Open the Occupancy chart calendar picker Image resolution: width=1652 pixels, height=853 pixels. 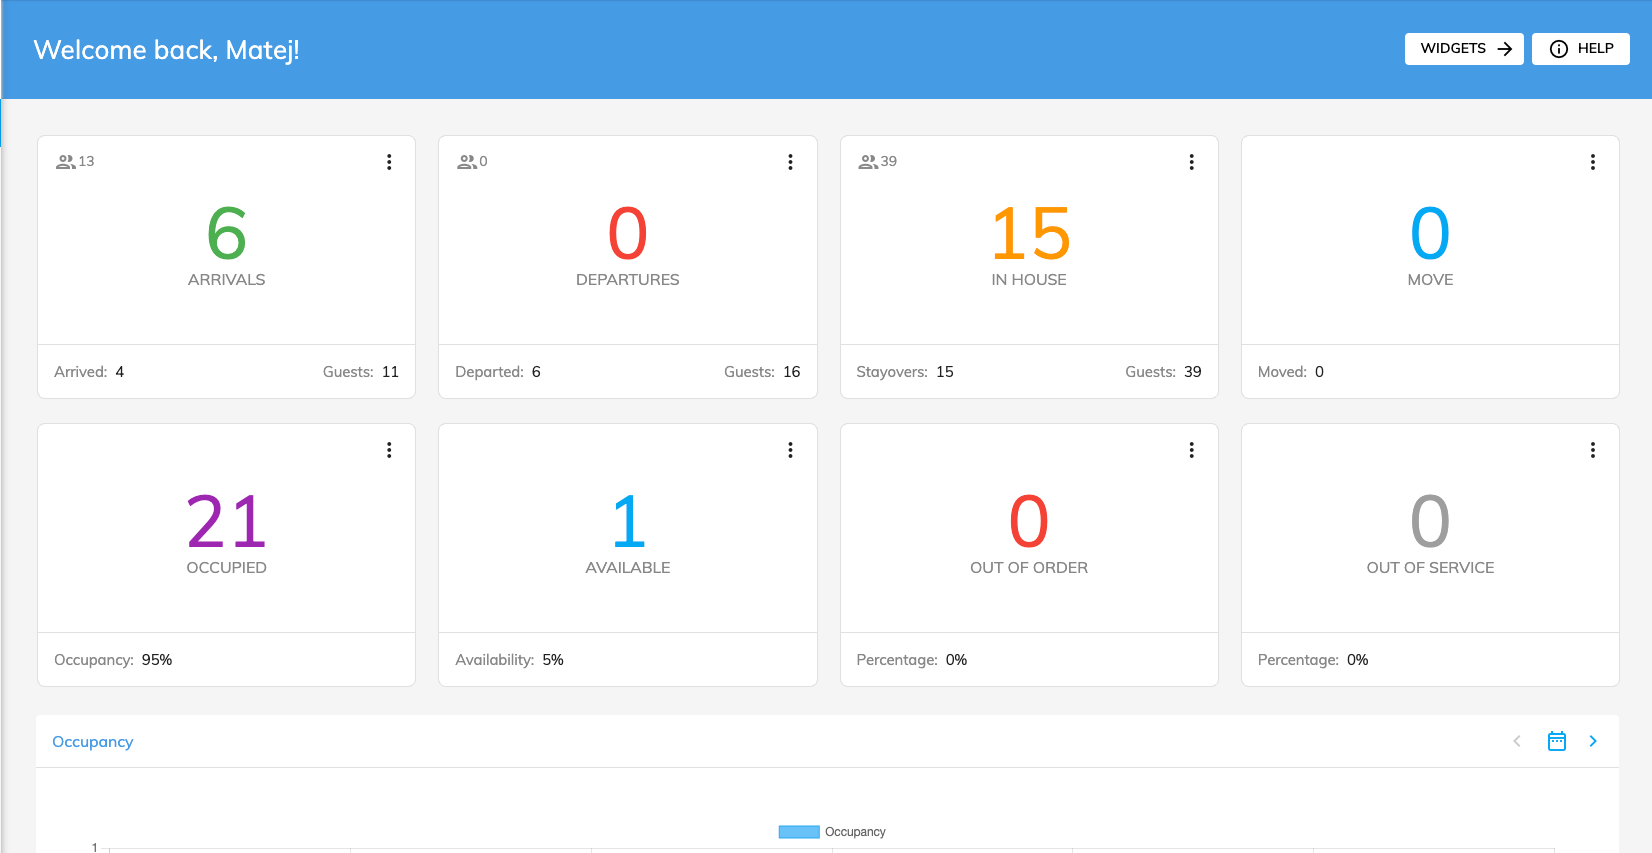1556,741
